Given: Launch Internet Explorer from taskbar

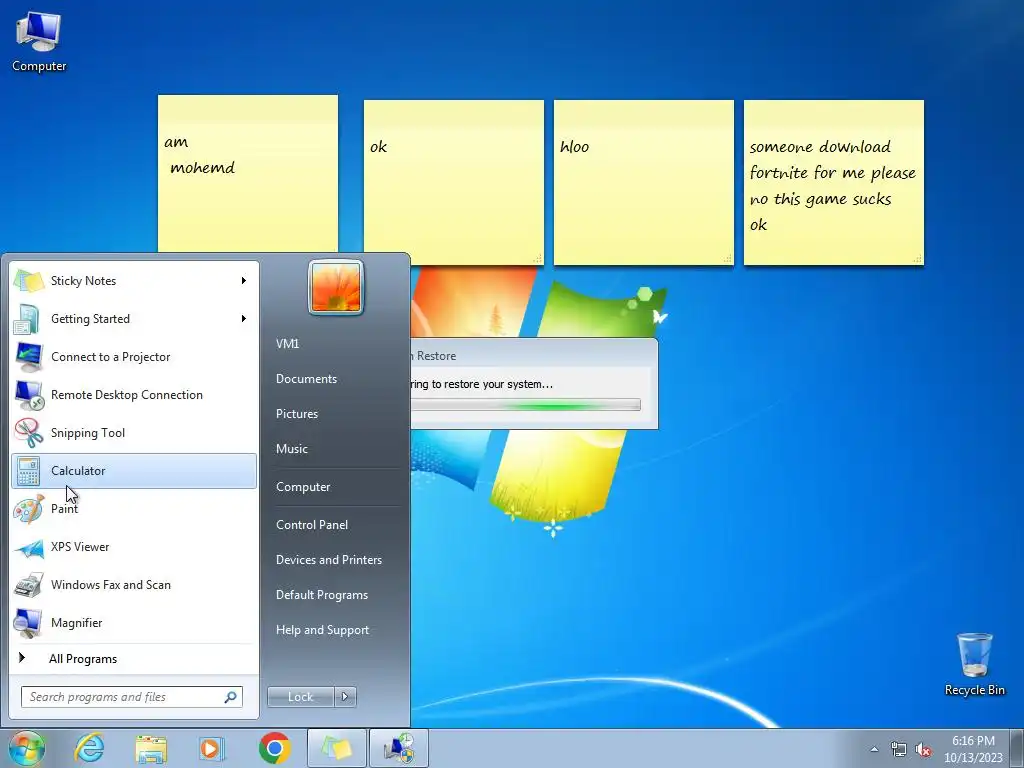Looking at the screenshot, I should tap(89, 748).
